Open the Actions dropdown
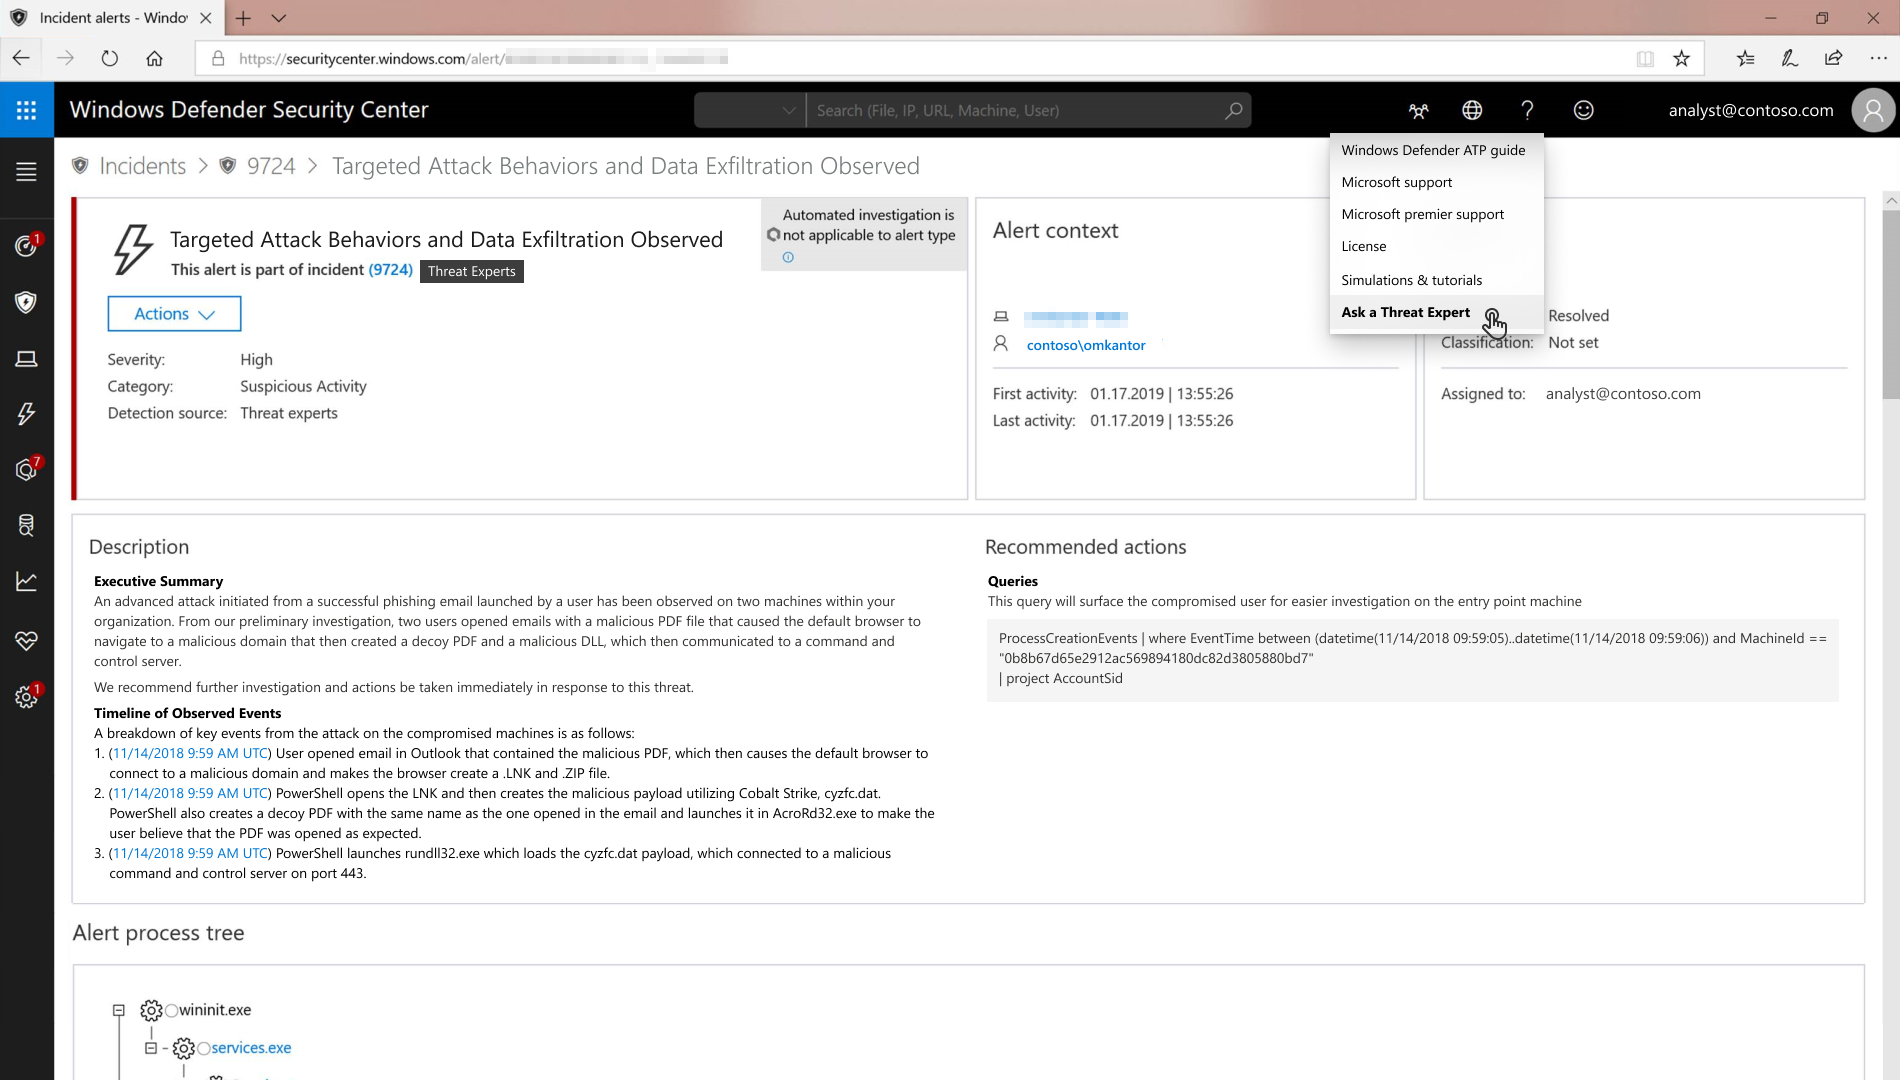Viewport: 1900px width, 1080px height. 174,313
